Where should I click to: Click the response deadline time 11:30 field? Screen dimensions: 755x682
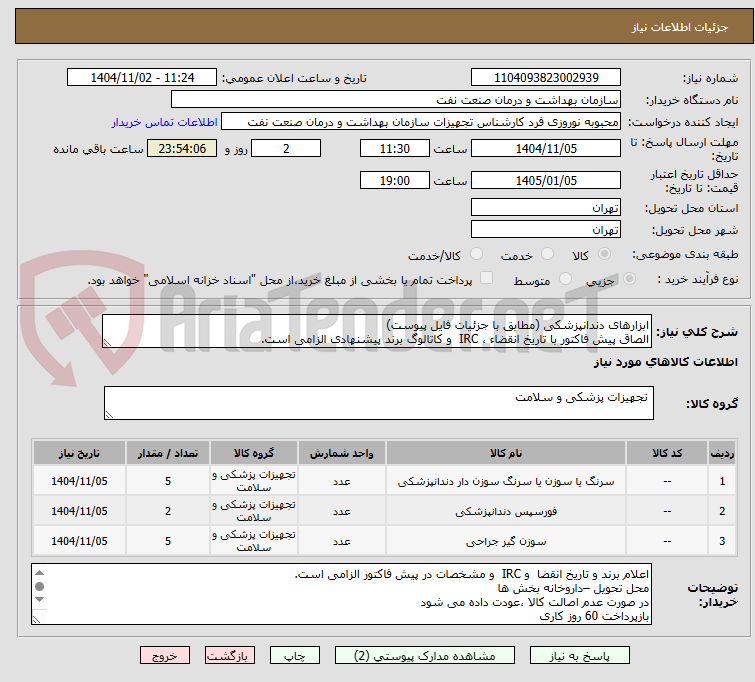[394, 148]
